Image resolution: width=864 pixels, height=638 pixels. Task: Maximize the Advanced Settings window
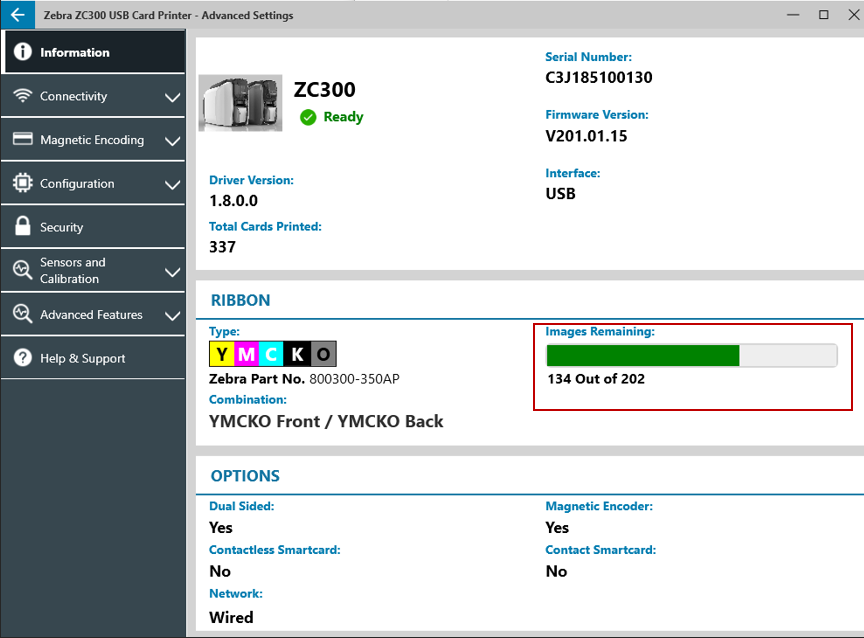click(x=823, y=15)
